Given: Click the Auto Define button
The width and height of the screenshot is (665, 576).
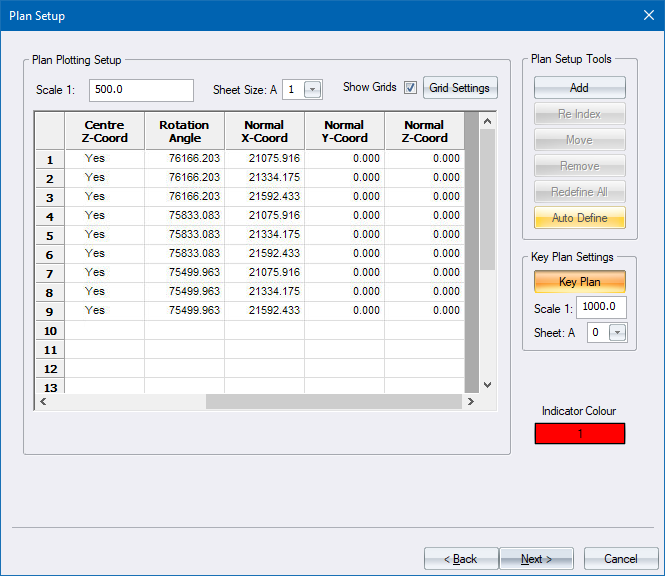Looking at the screenshot, I should tap(579, 218).
